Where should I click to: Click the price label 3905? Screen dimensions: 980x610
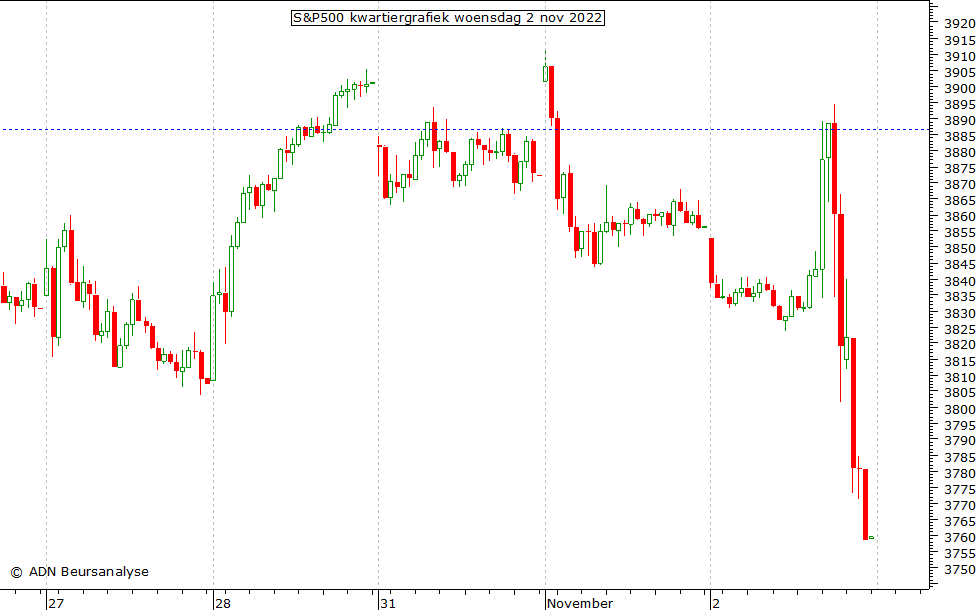click(x=959, y=72)
